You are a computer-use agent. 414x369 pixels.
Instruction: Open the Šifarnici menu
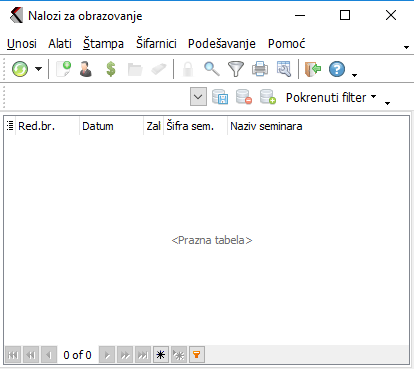156,44
